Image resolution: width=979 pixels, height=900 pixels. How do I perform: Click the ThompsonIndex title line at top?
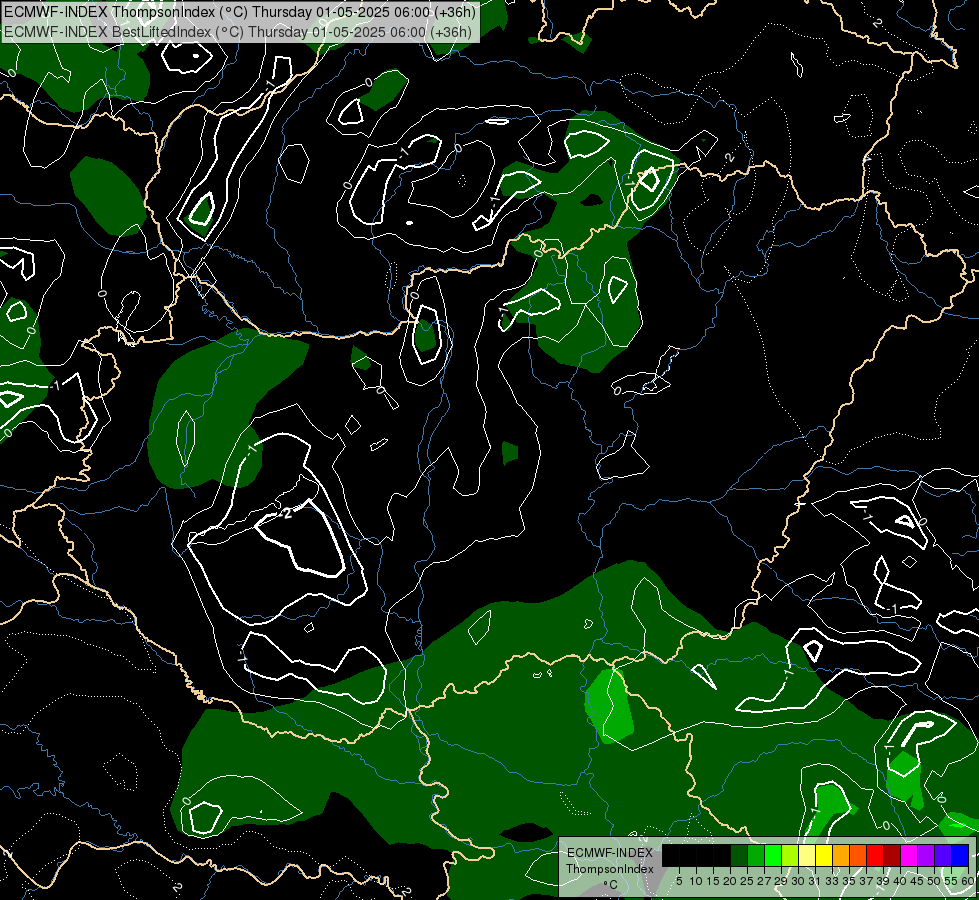(240, 12)
